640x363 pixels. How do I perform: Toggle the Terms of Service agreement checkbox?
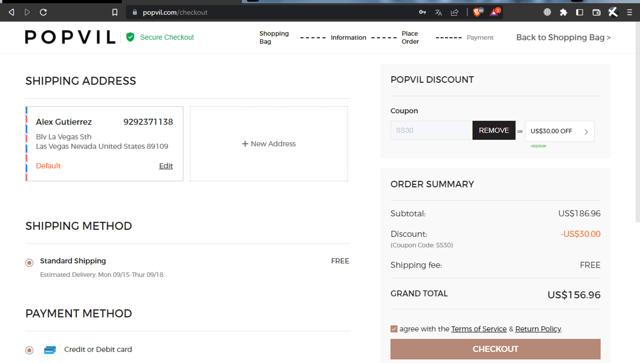[x=394, y=329]
